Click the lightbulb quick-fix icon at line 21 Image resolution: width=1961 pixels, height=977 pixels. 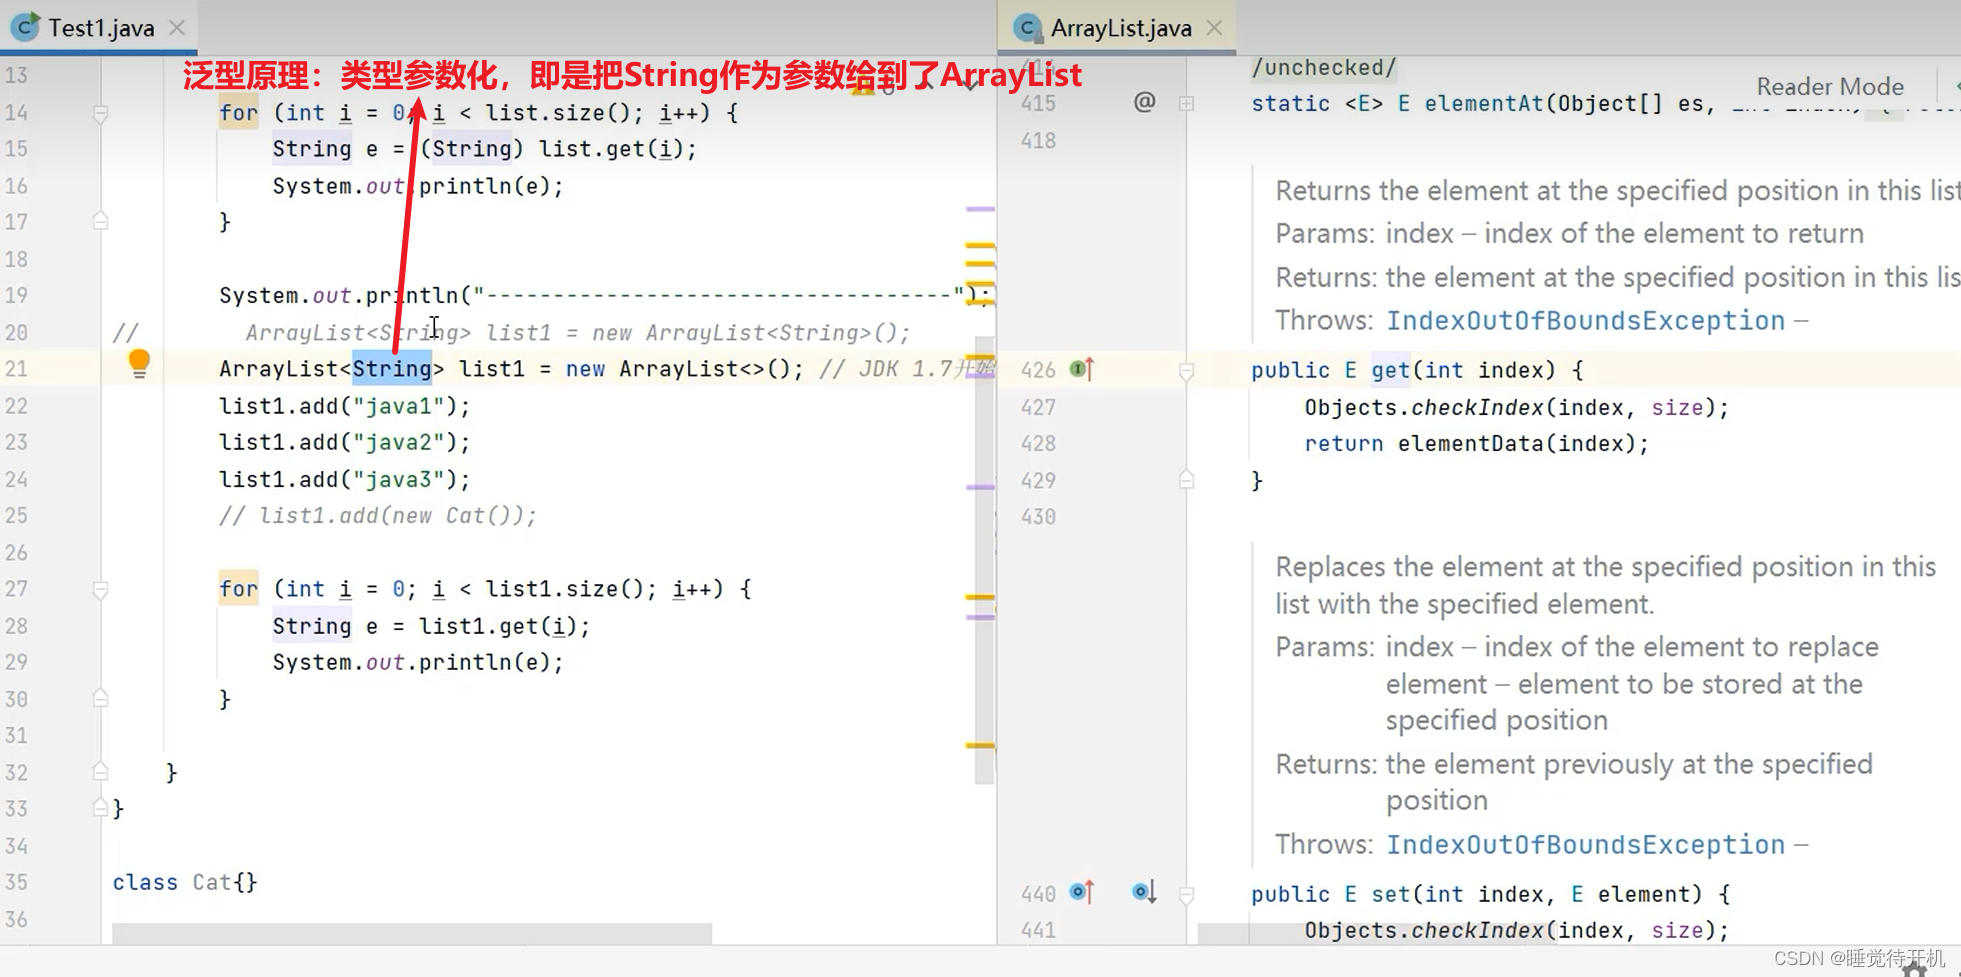coord(139,363)
